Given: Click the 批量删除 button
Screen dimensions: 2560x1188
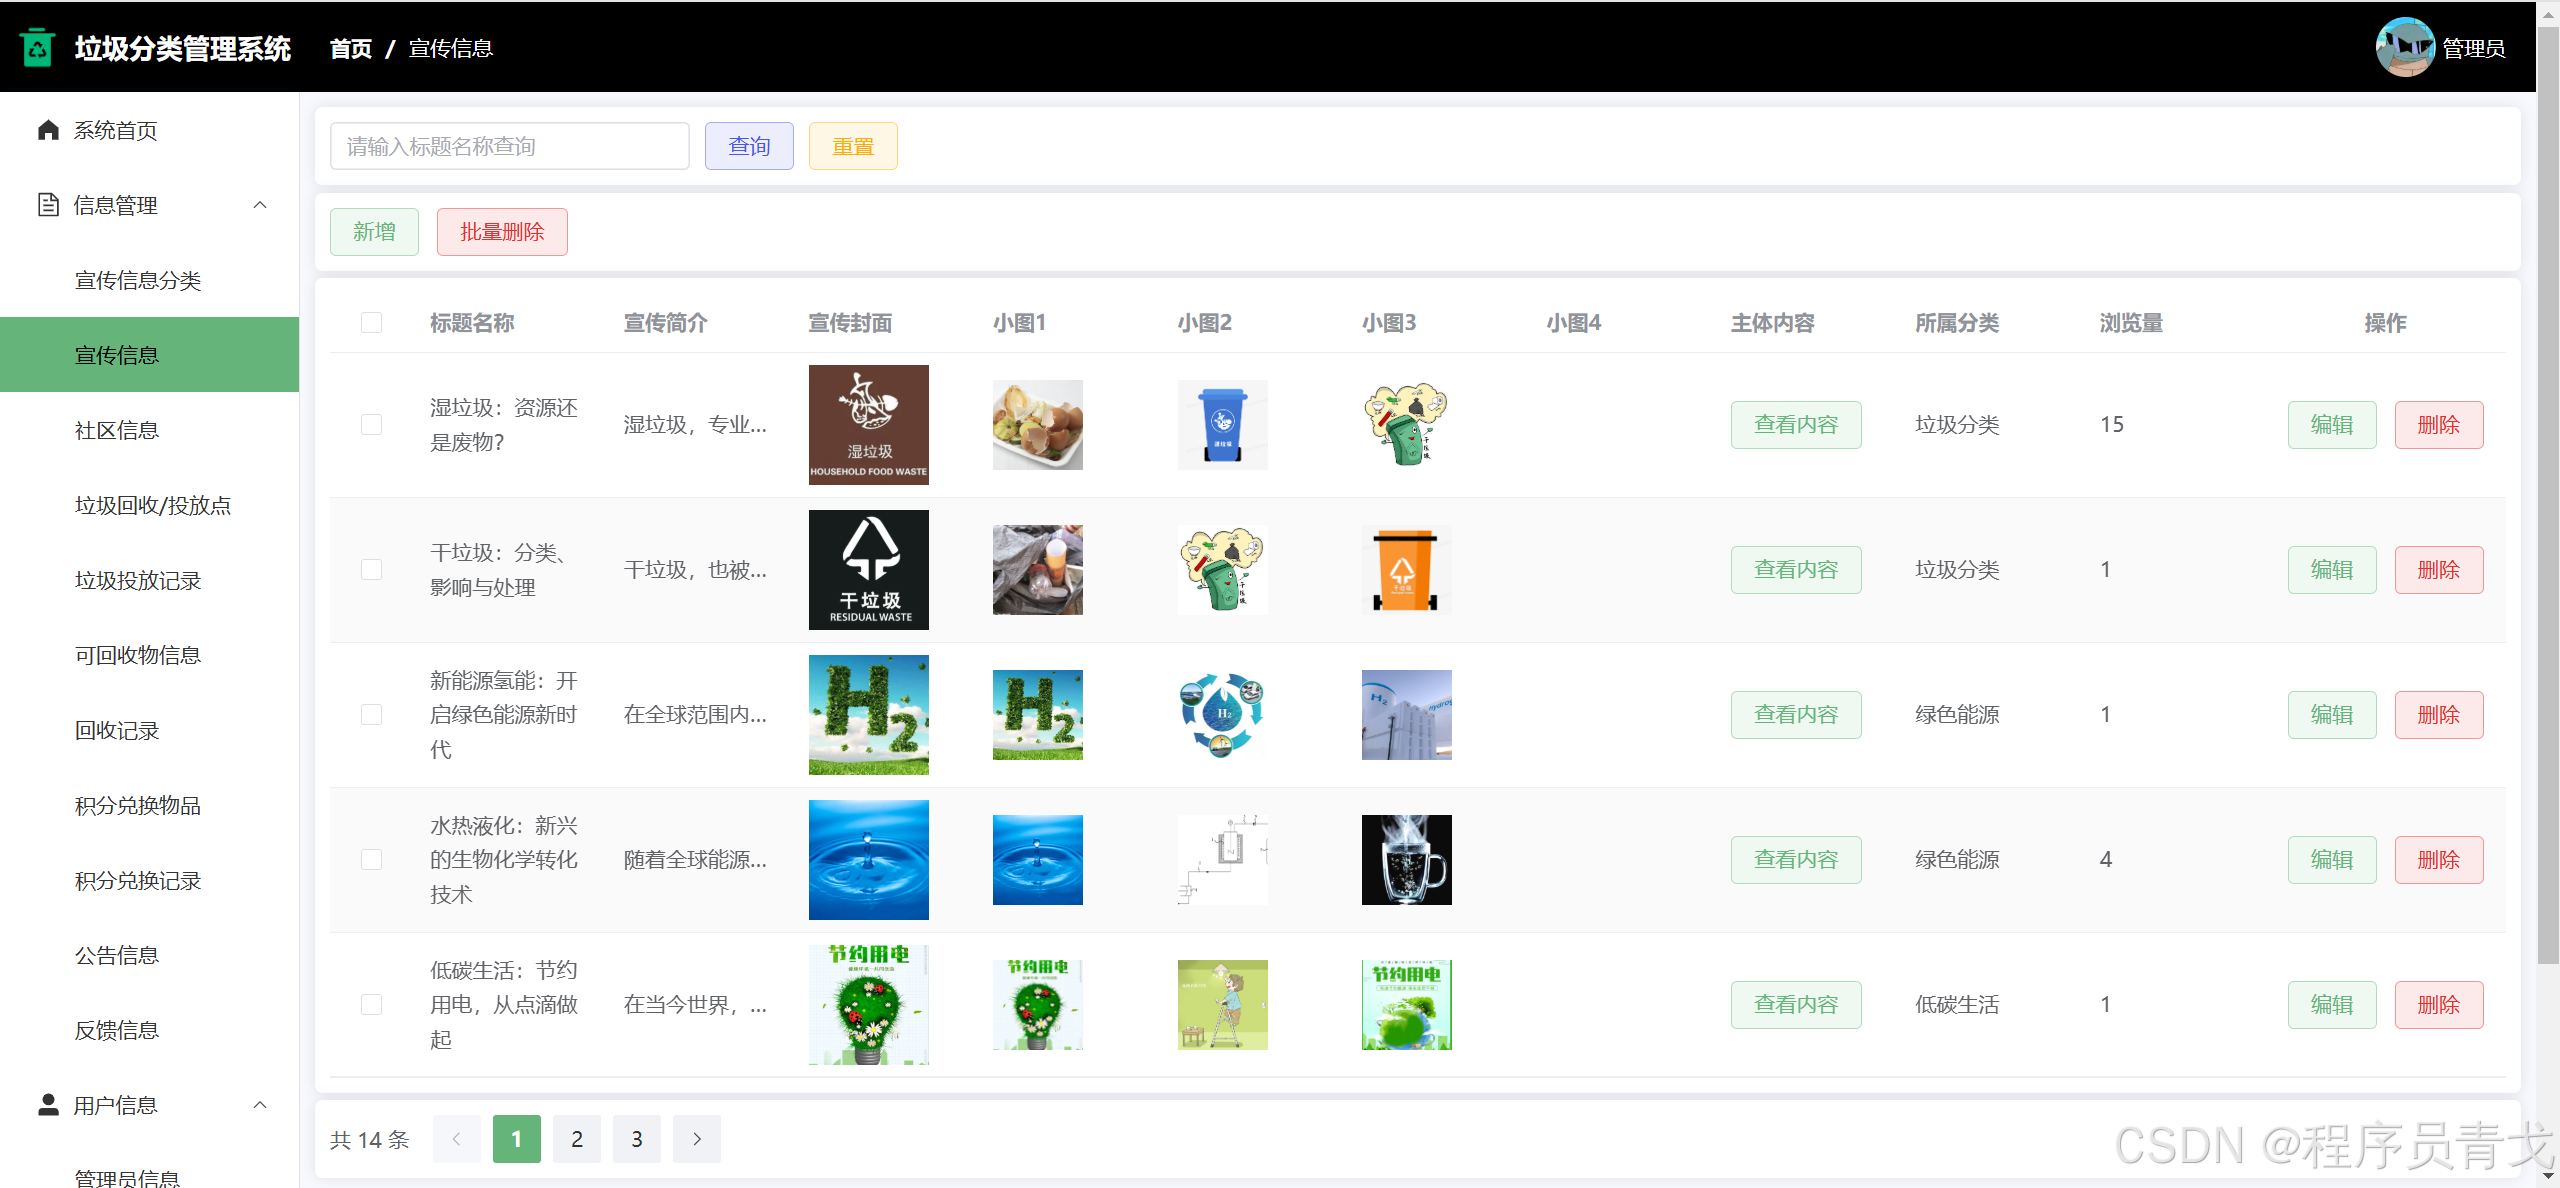Looking at the screenshot, I should point(502,232).
